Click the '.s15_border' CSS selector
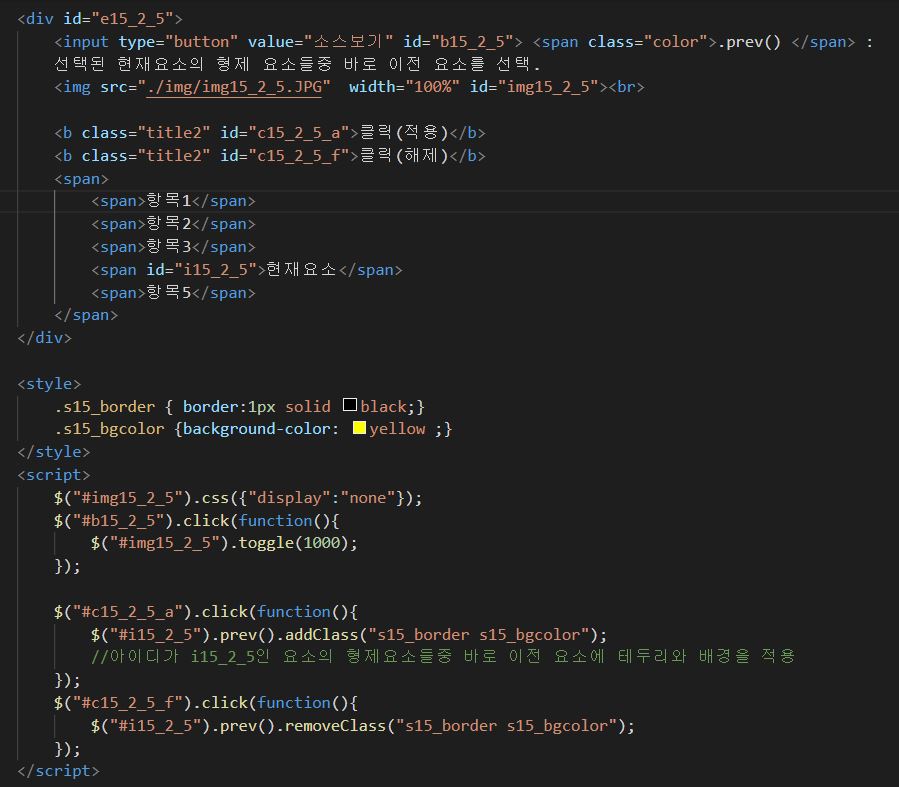This screenshot has width=899, height=787. coord(105,407)
